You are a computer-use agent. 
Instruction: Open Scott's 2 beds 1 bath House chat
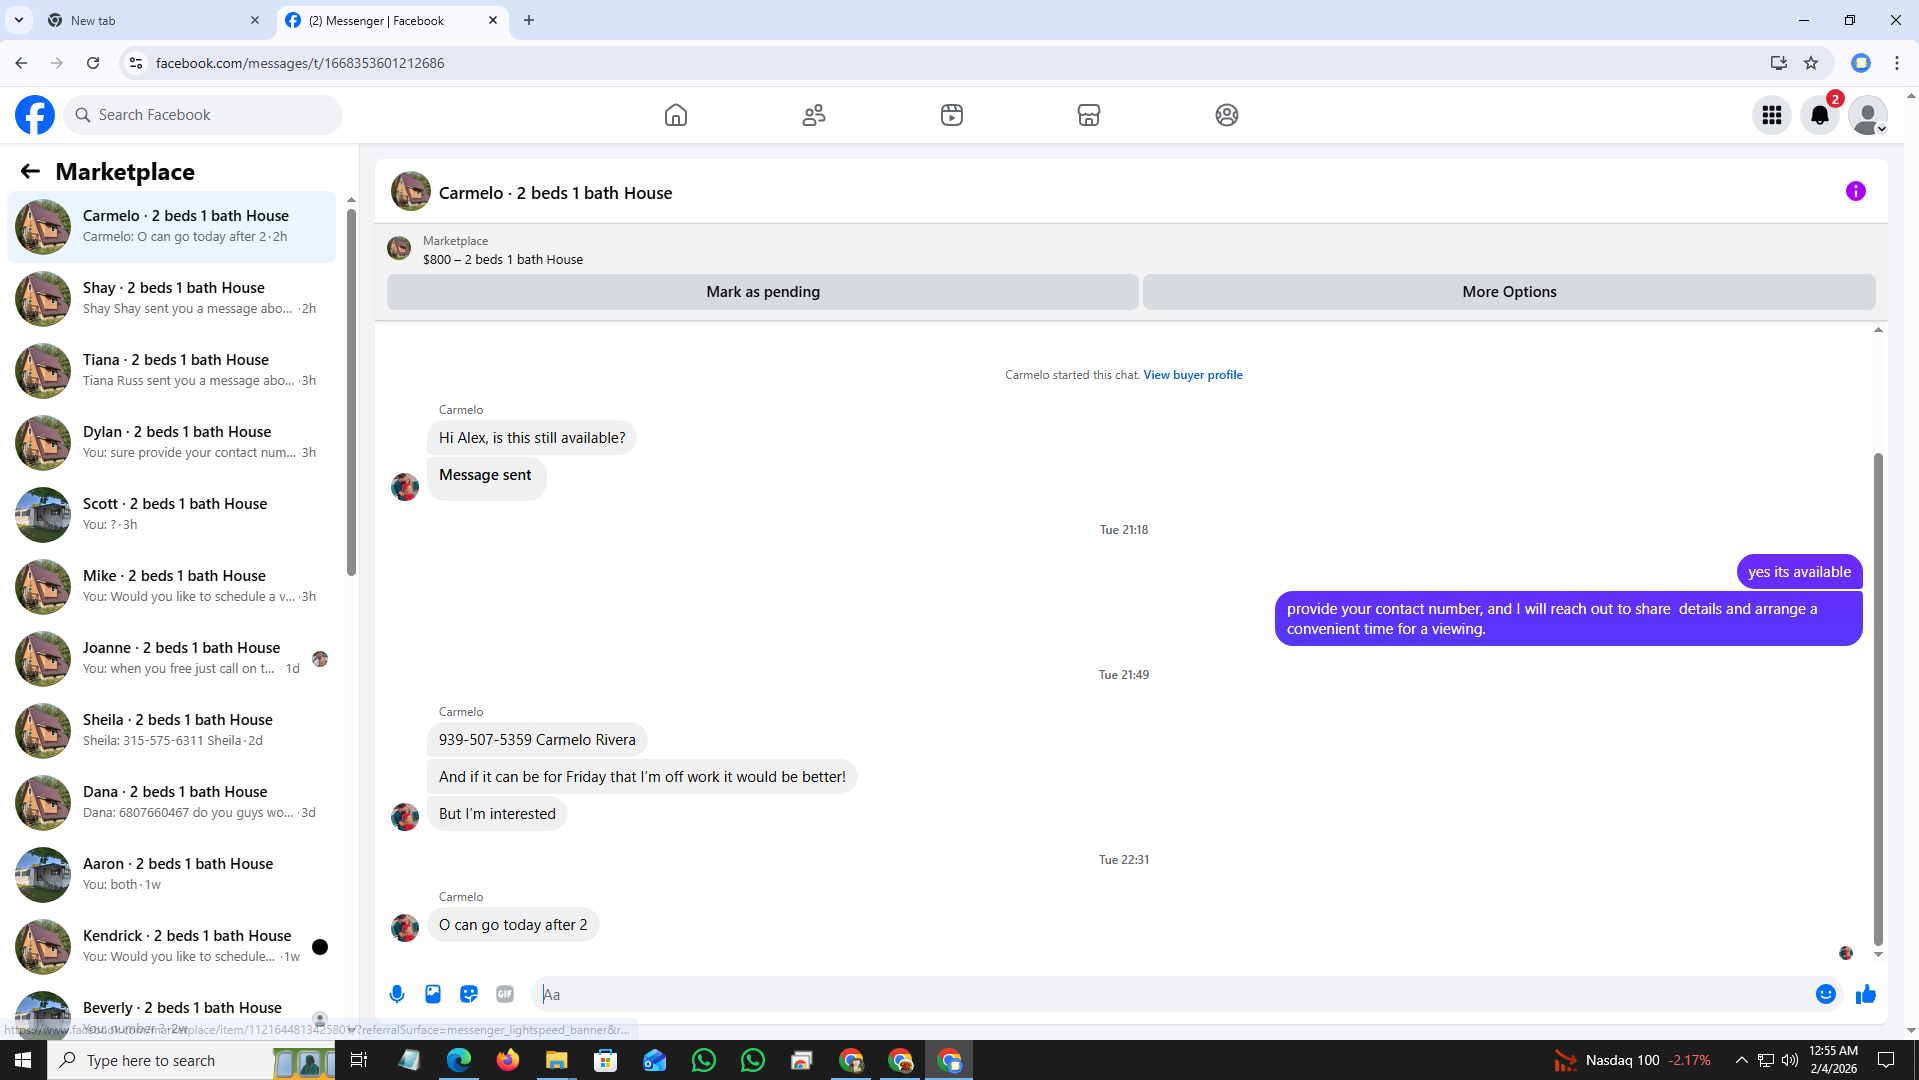(x=172, y=514)
